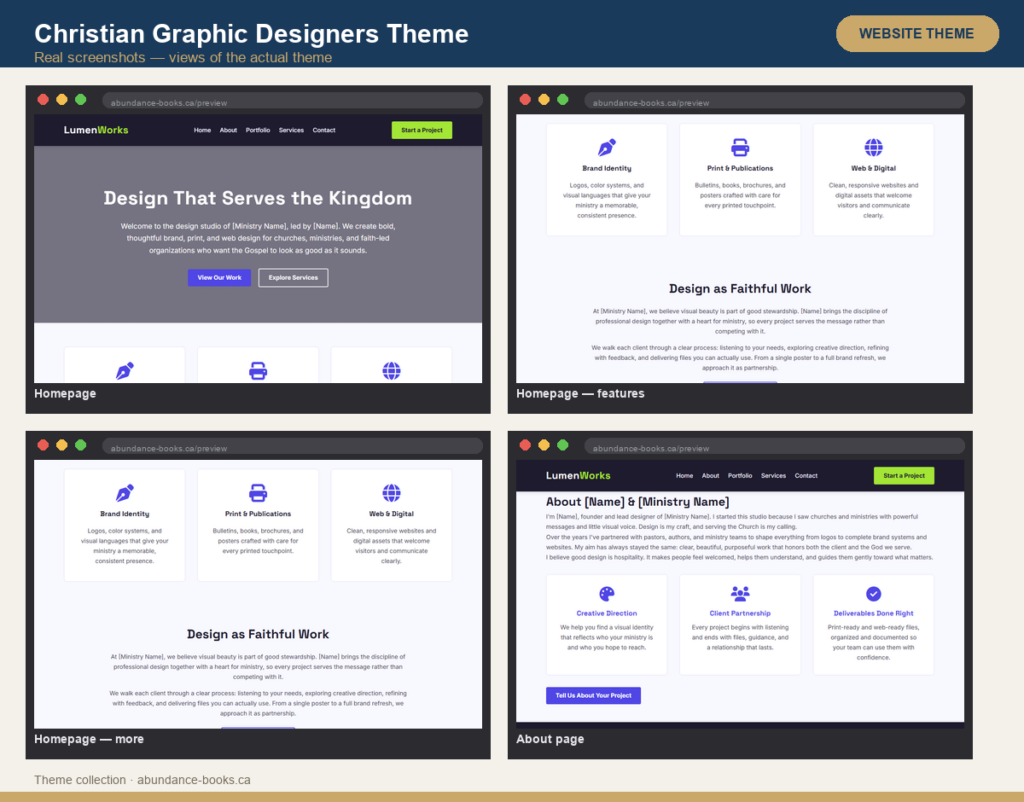
Task: Click Start a Project in Homepage screenshot
Action: [x=422, y=130]
